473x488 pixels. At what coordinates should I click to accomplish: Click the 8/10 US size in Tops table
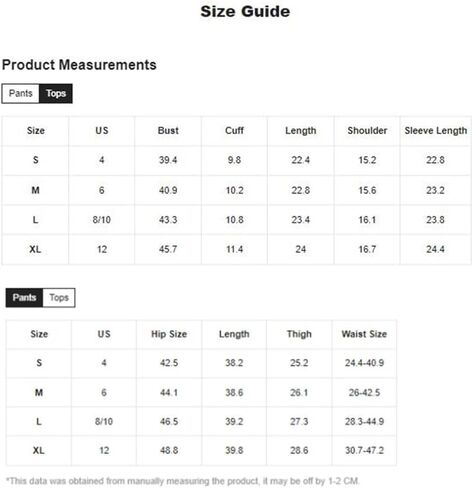coord(102,220)
